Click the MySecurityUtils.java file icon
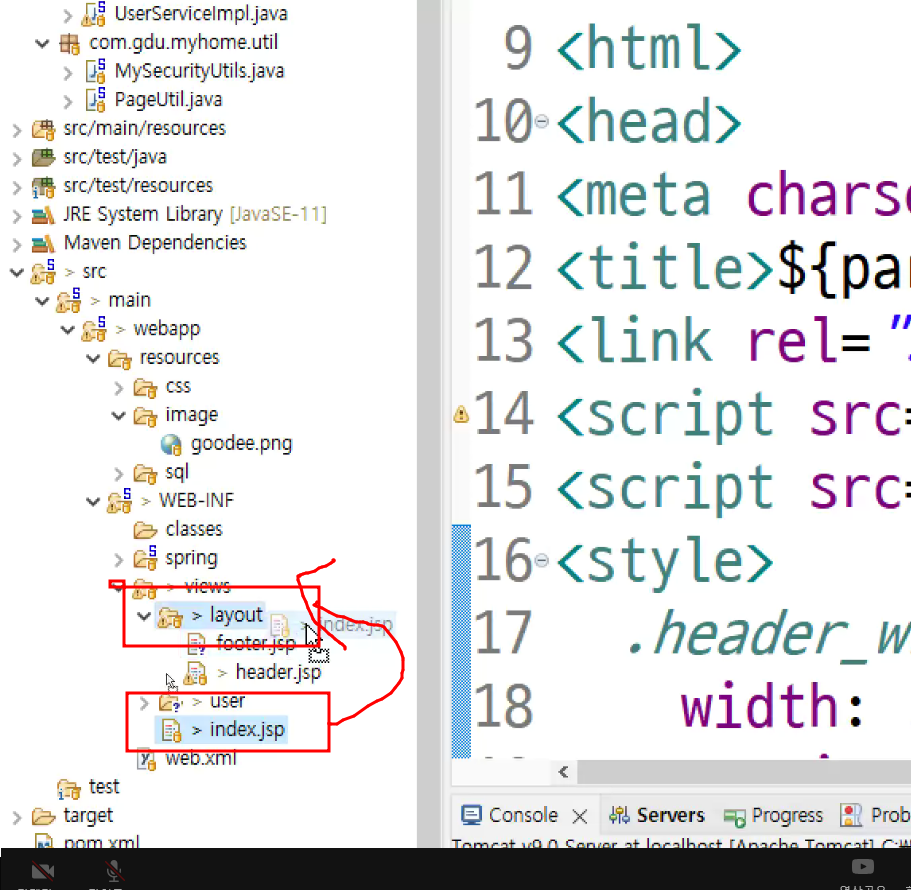Image resolution: width=911 pixels, height=890 pixels. click(95, 71)
